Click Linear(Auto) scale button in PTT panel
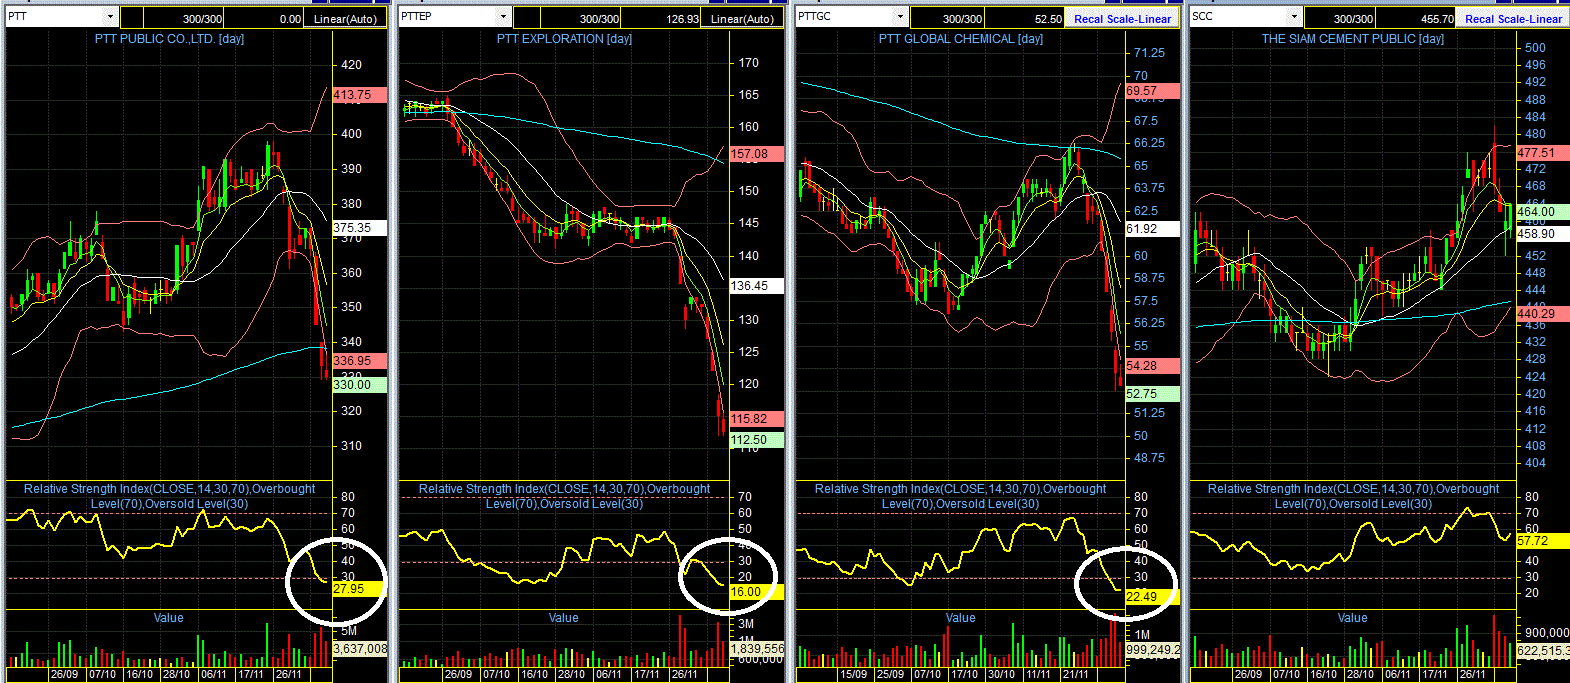 coord(345,19)
